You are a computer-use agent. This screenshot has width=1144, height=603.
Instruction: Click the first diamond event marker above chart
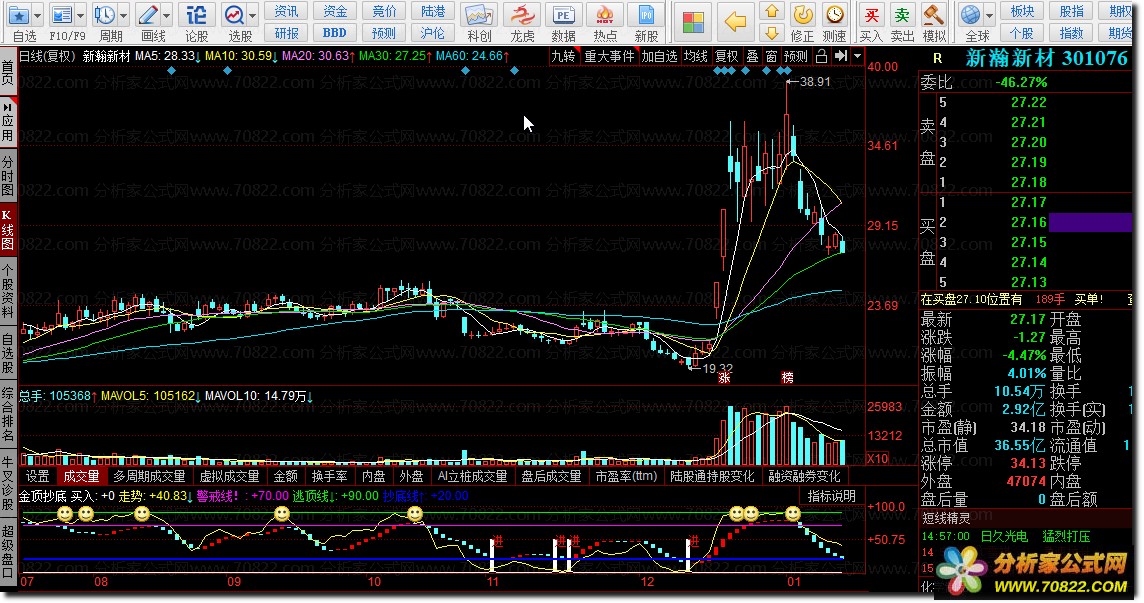click(x=171, y=71)
